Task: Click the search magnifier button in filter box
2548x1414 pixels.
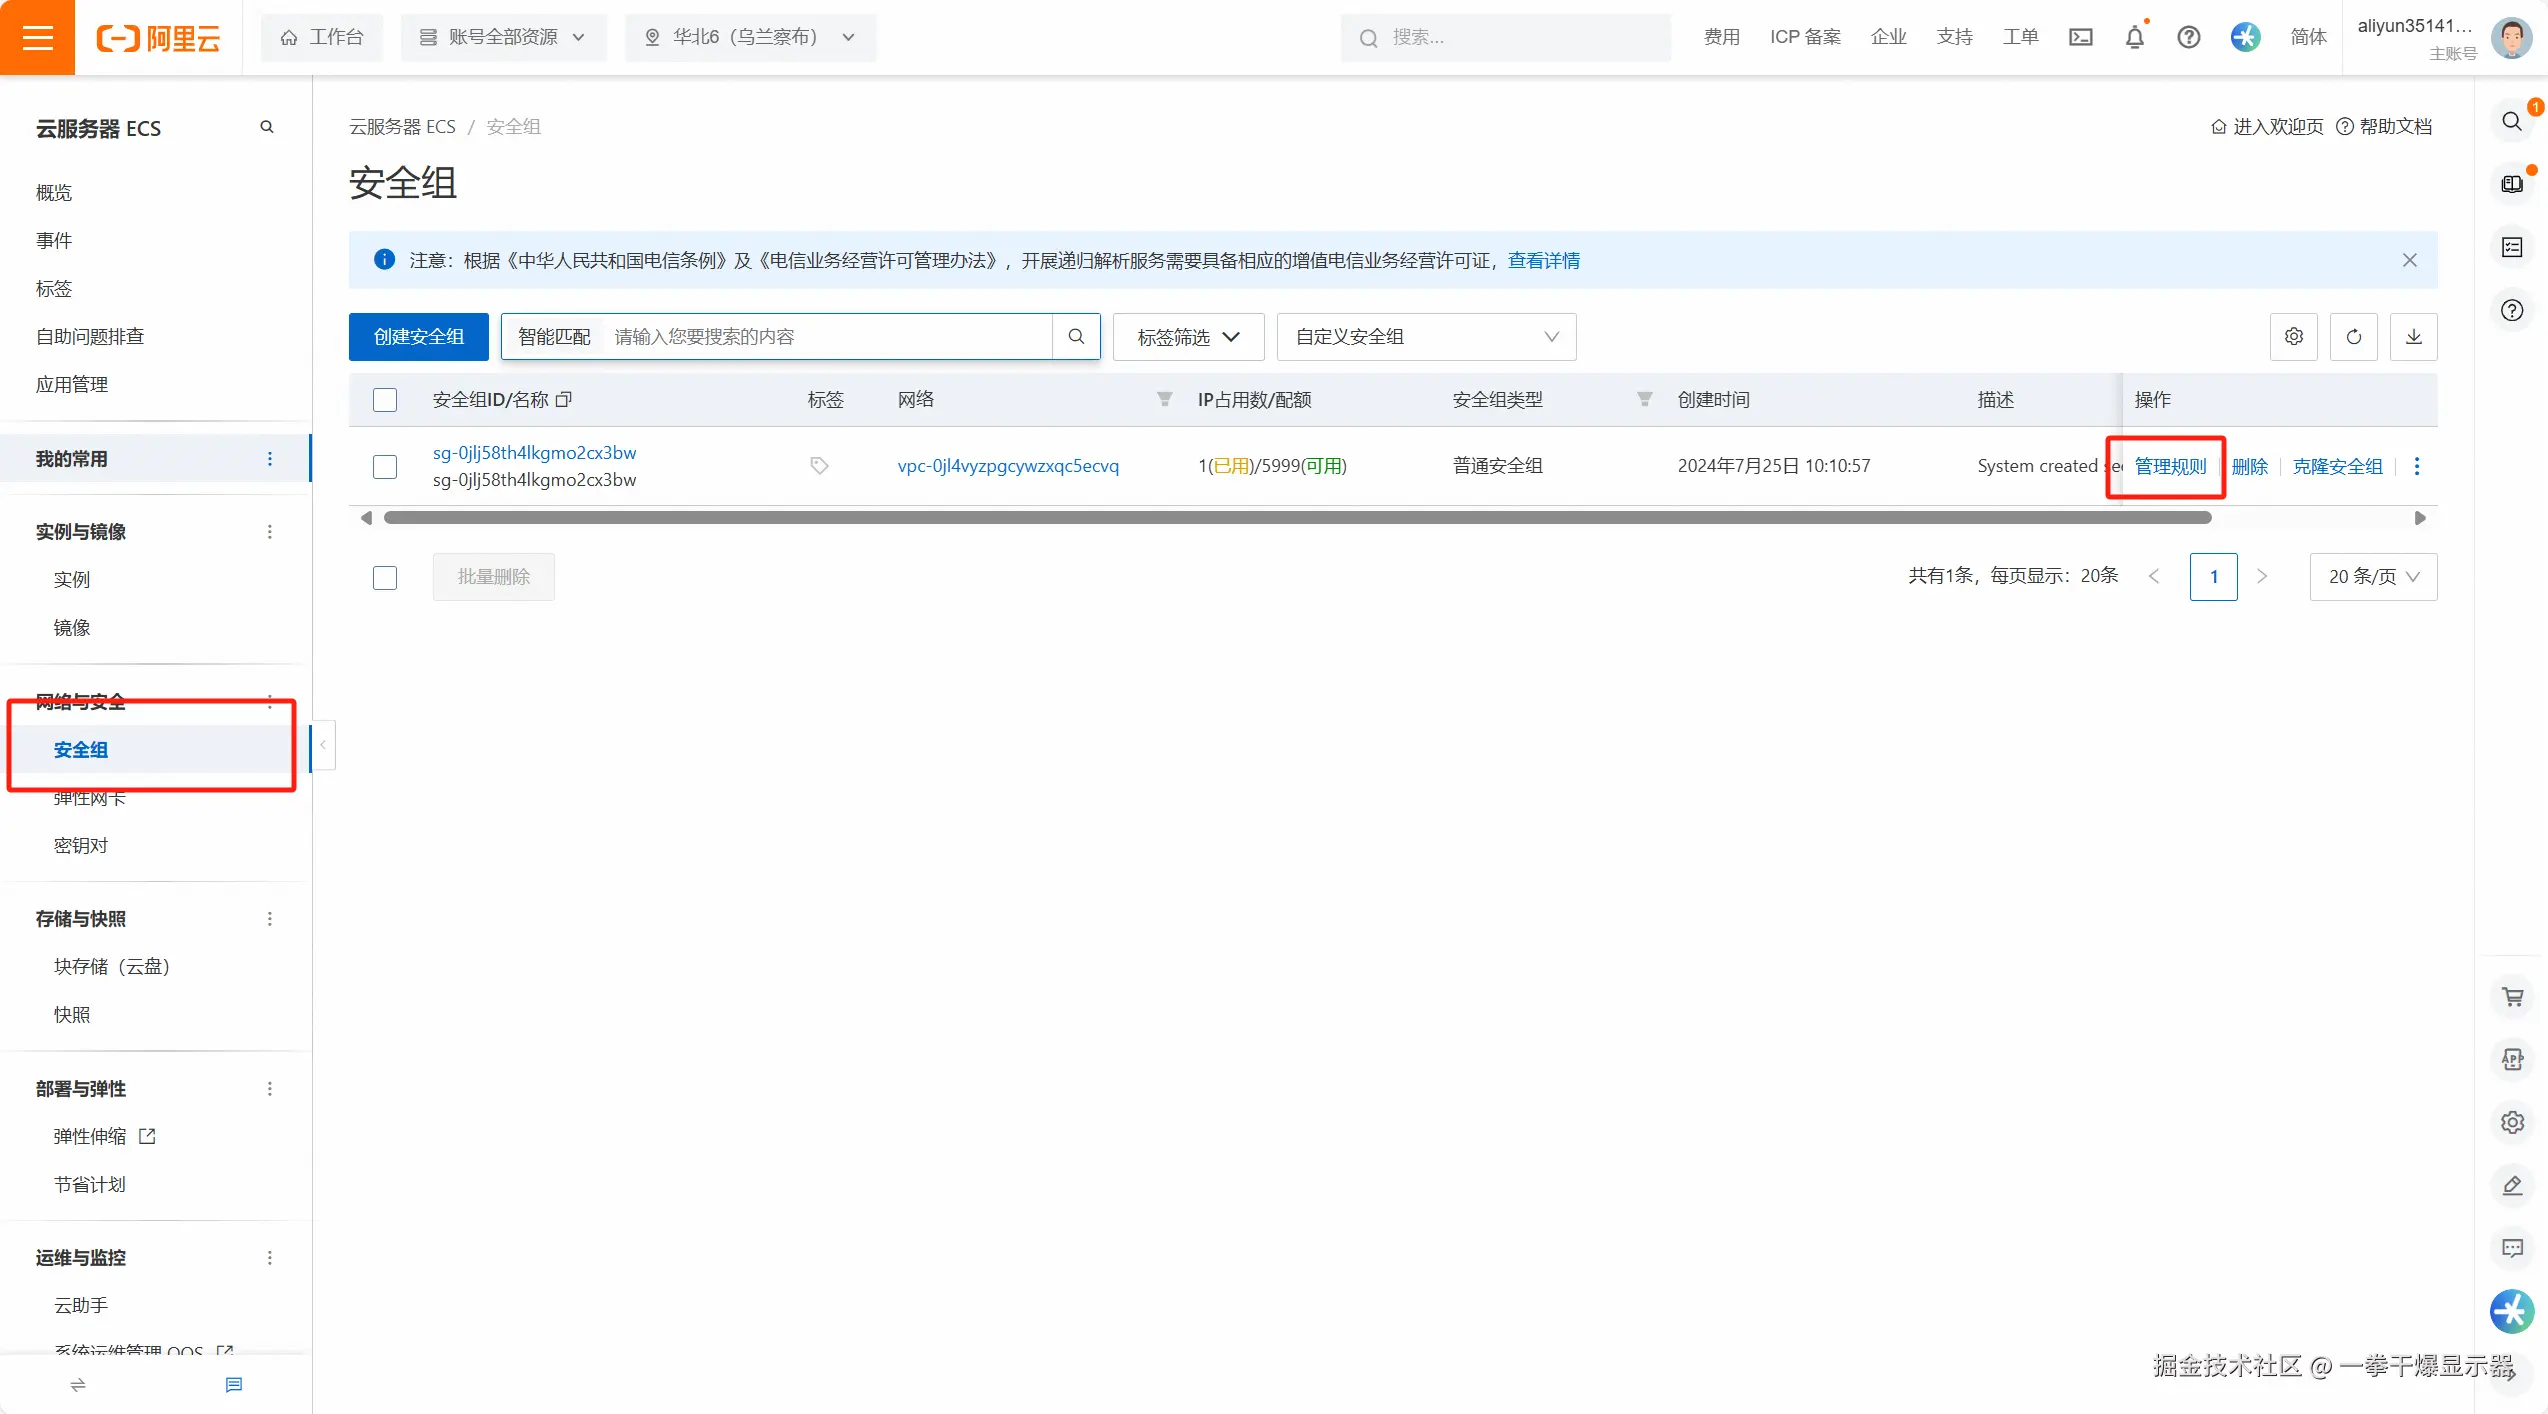Action: (1076, 337)
